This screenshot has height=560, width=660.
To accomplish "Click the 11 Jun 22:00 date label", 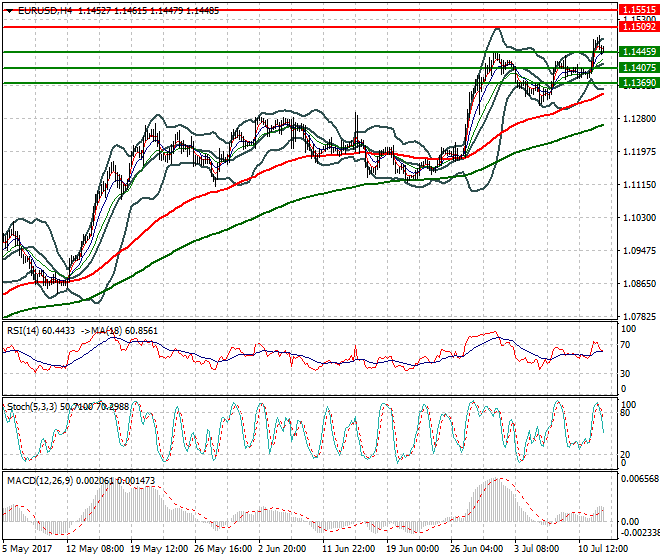I will (349, 549).
